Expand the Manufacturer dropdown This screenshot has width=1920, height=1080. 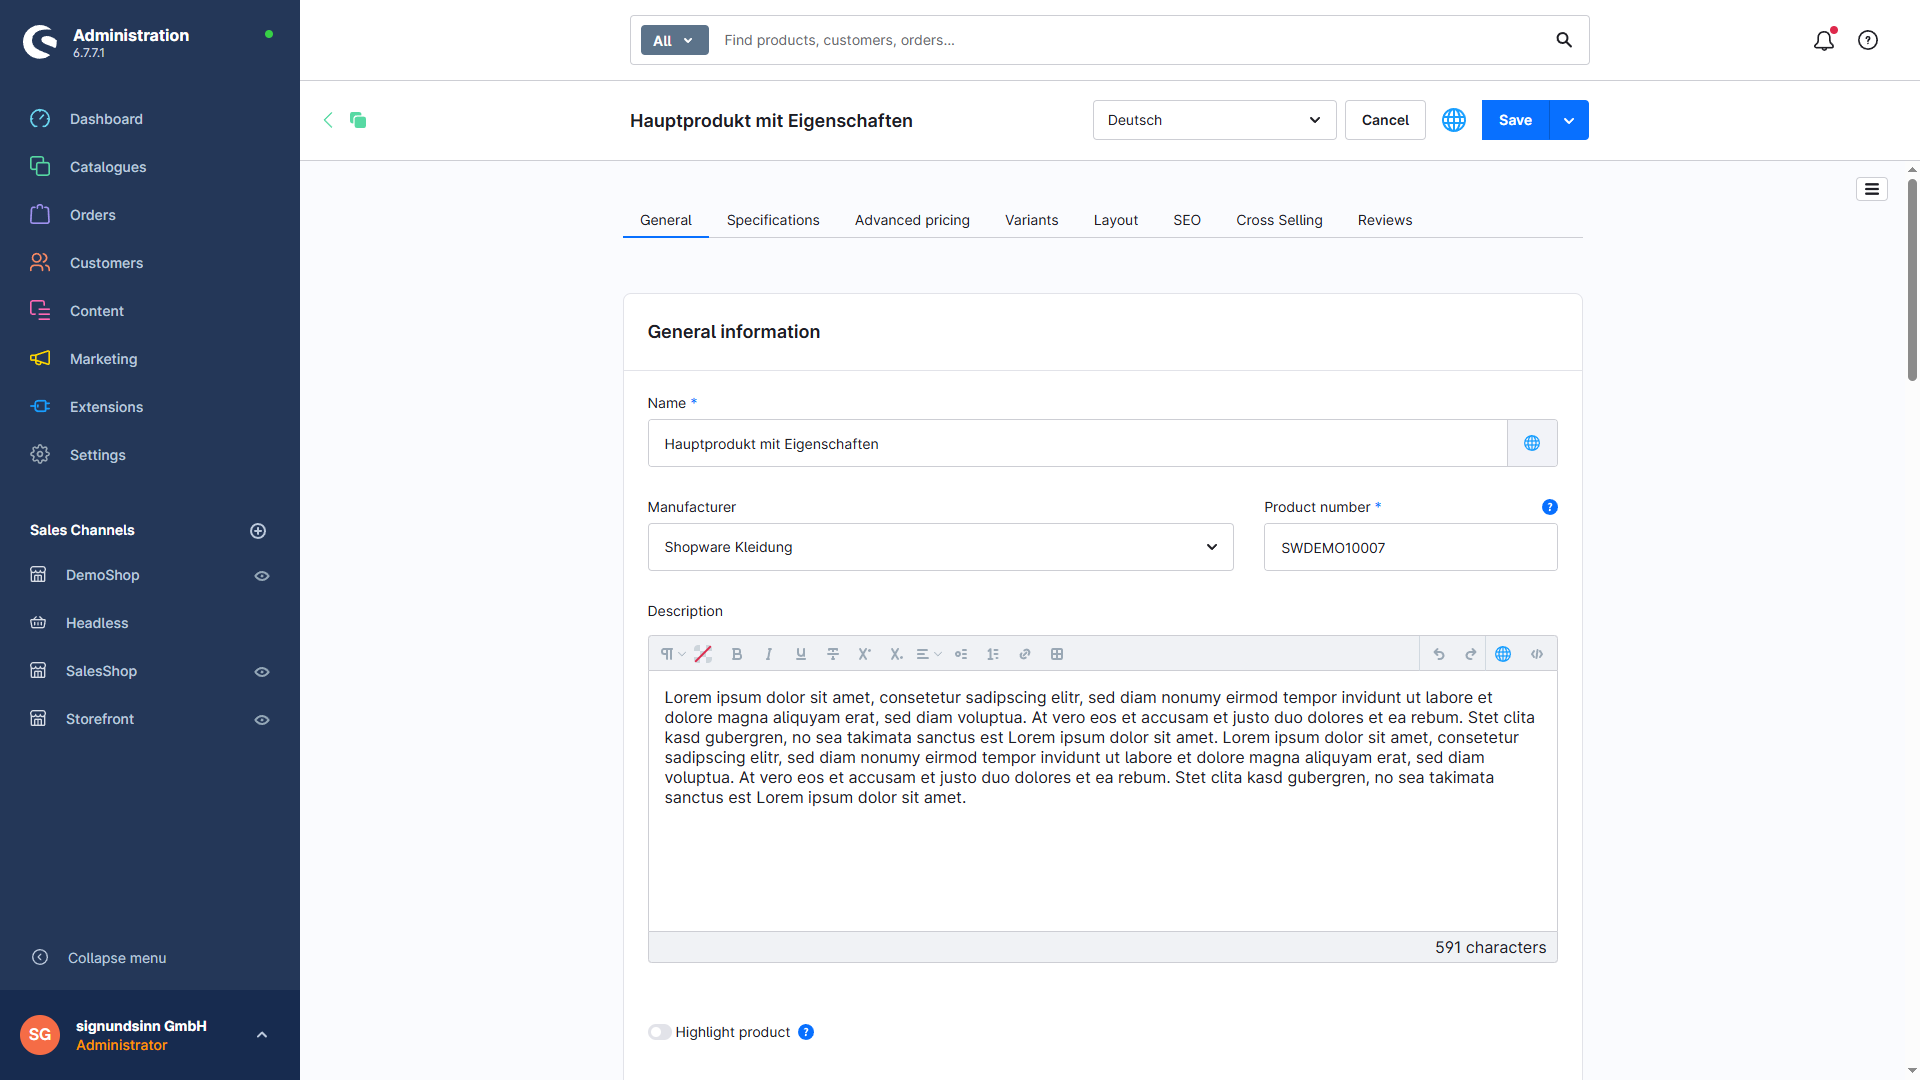940,547
